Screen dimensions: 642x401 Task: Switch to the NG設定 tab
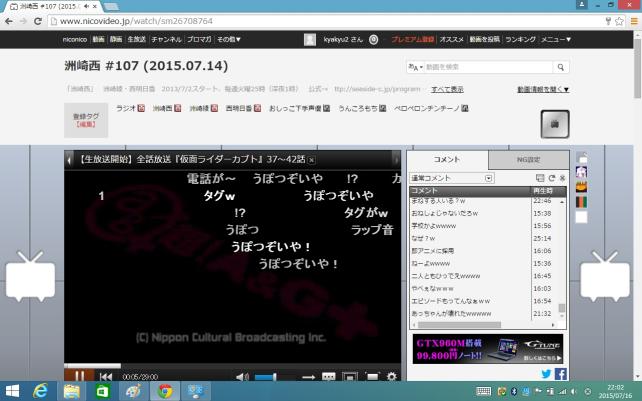click(528, 159)
